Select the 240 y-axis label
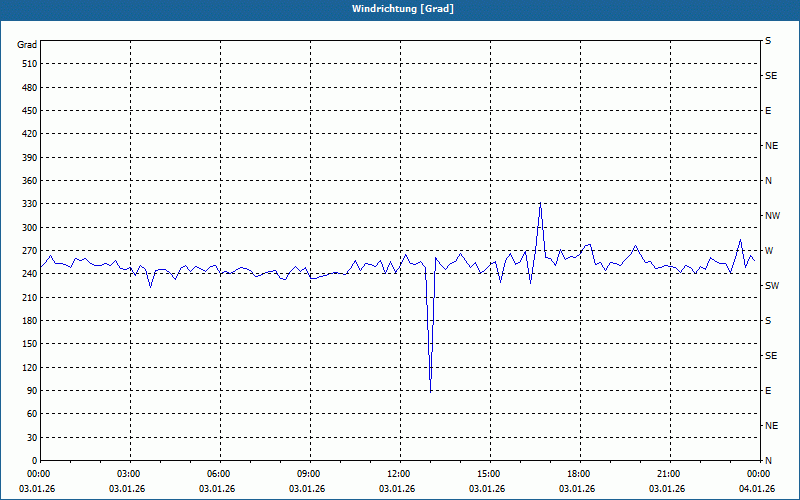This screenshot has width=800, height=500. 30,274
